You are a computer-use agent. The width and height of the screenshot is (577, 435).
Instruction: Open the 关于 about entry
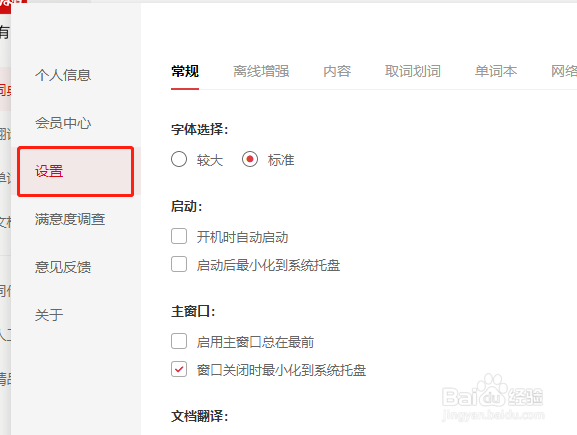49,315
